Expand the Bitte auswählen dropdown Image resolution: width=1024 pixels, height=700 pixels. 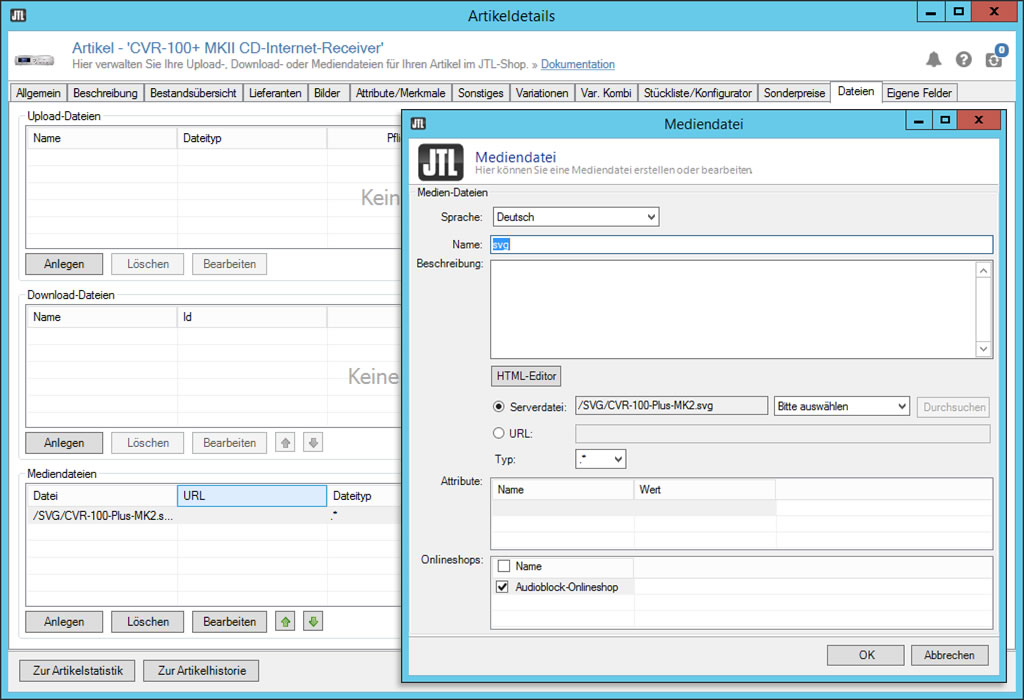click(x=841, y=406)
